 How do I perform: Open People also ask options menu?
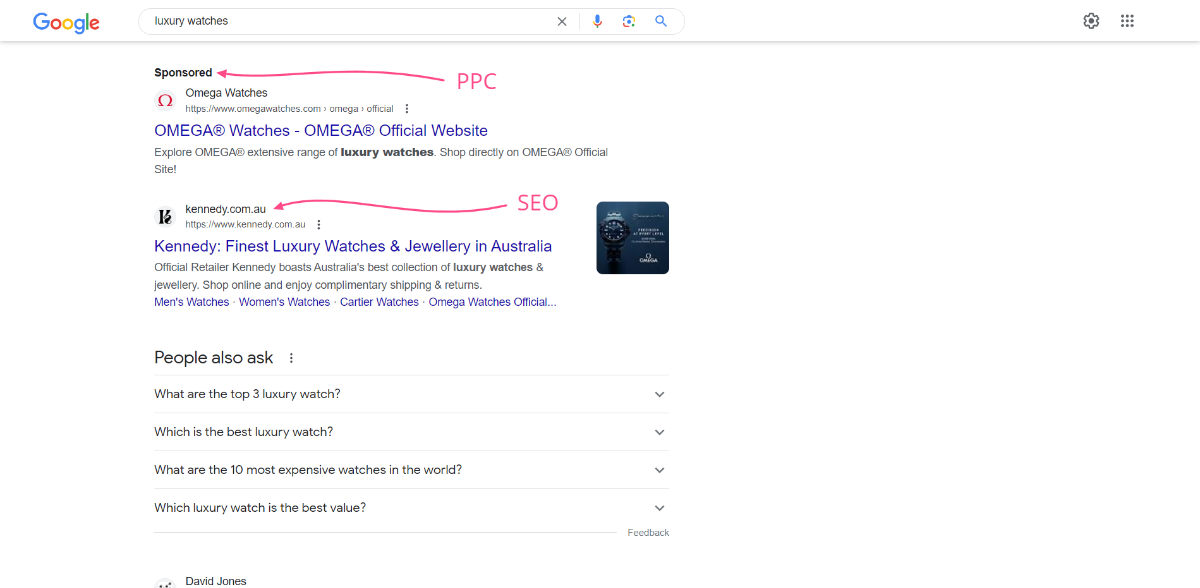pos(291,358)
